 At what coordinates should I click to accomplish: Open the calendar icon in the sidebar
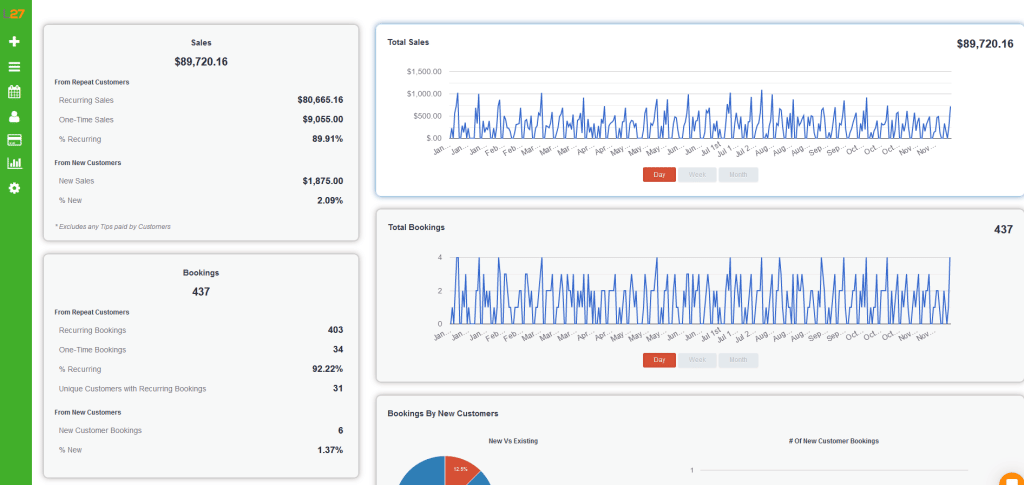click(14, 91)
